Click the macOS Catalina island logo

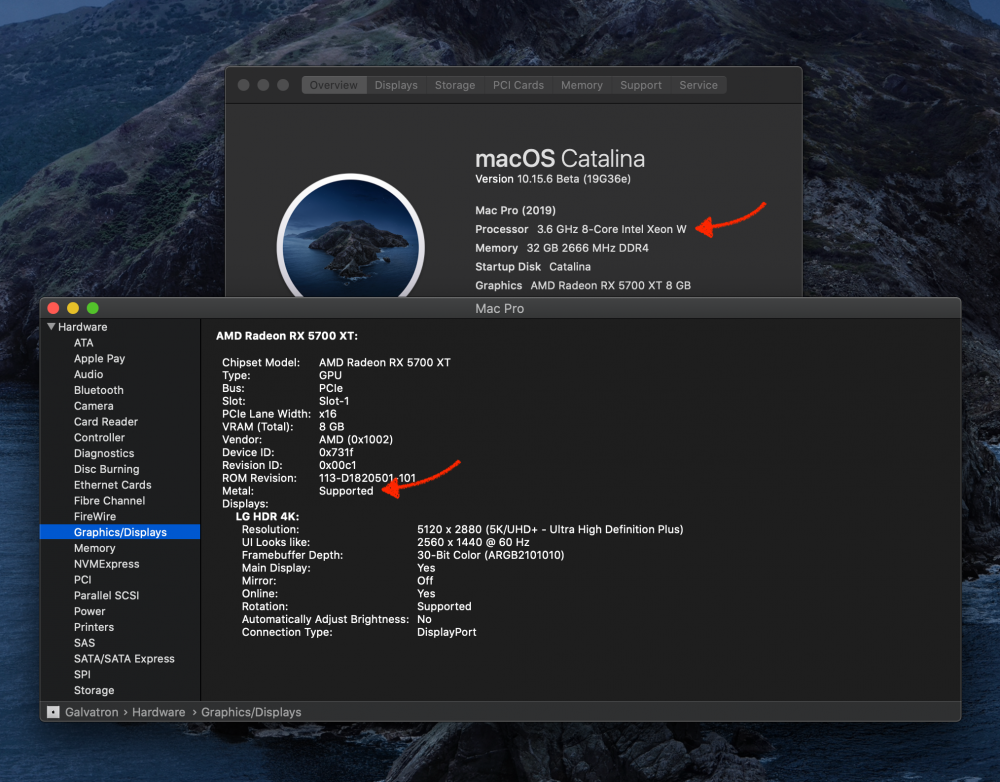pos(351,237)
